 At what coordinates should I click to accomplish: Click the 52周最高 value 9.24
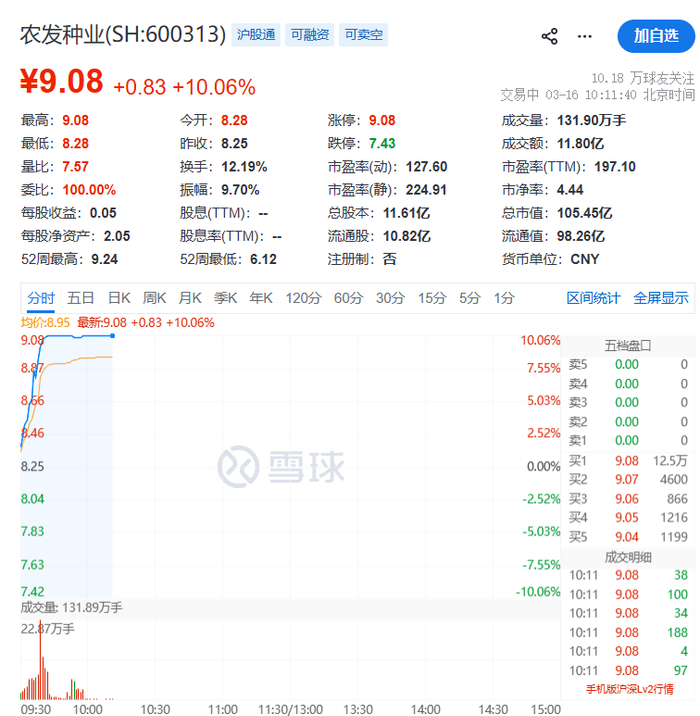pos(105,259)
